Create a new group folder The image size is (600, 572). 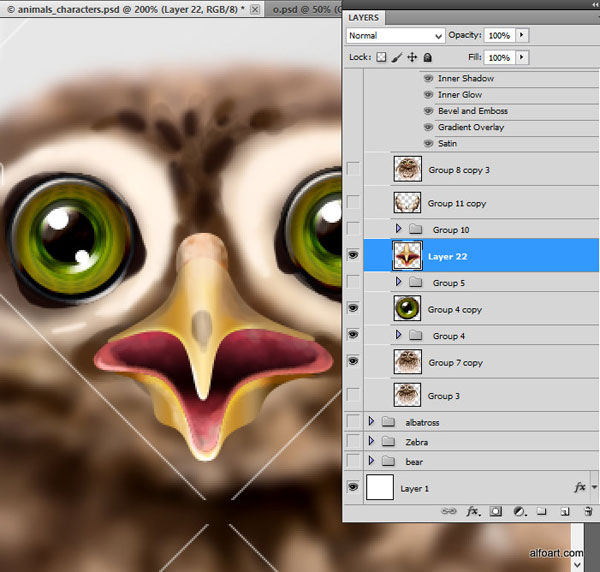pos(541,511)
